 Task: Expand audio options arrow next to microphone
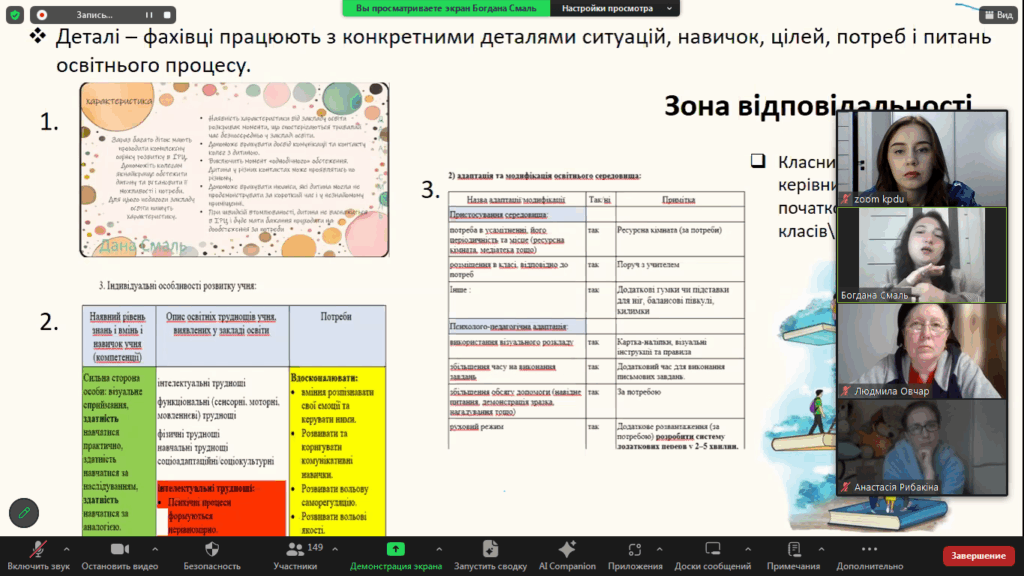click(67, 549)
